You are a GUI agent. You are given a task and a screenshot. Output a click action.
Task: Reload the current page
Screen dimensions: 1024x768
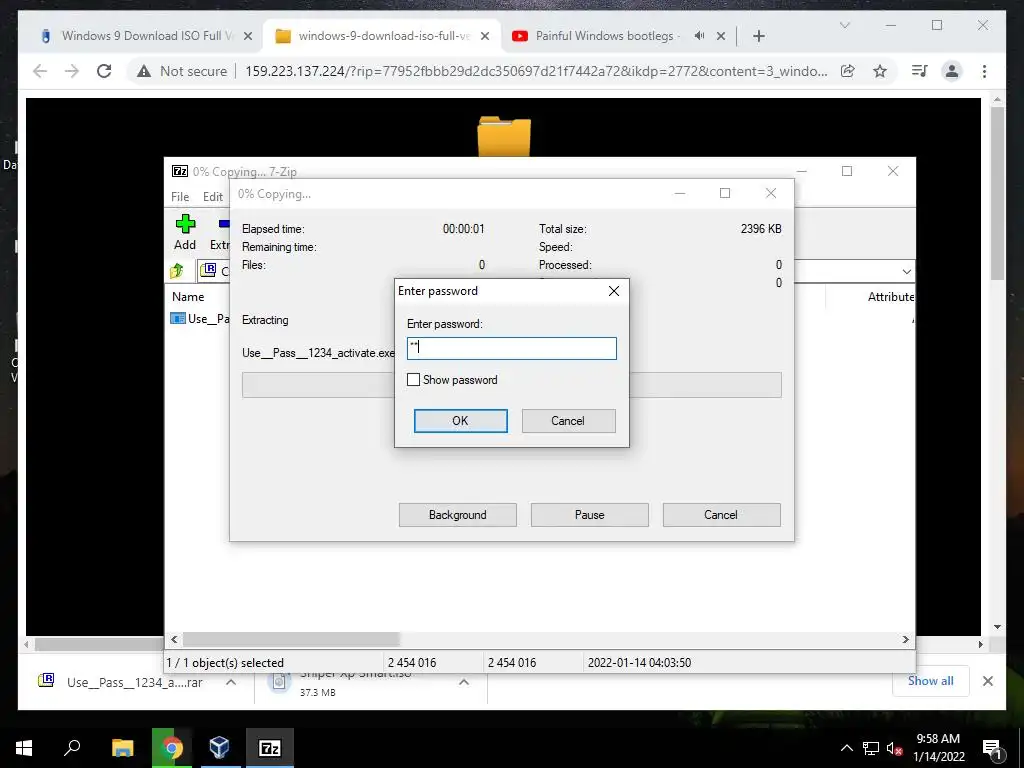[104, 71]
